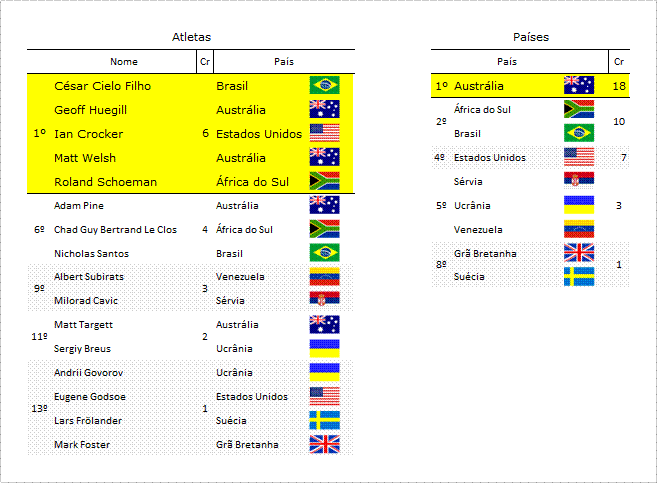Click Serbia flag in Milorad Cavic row
Image resolution: width=658 pixels, height=483 pixels.
click(x=324, y=300)
